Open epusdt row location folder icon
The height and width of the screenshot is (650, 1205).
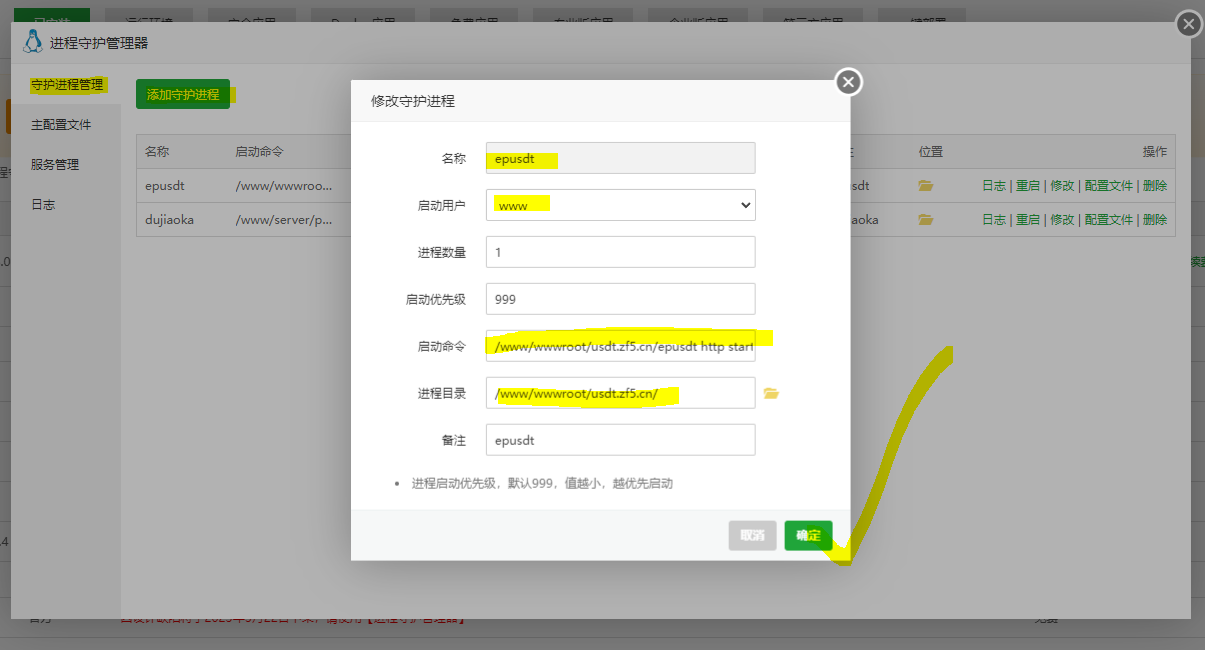click(x=925, y=186)
